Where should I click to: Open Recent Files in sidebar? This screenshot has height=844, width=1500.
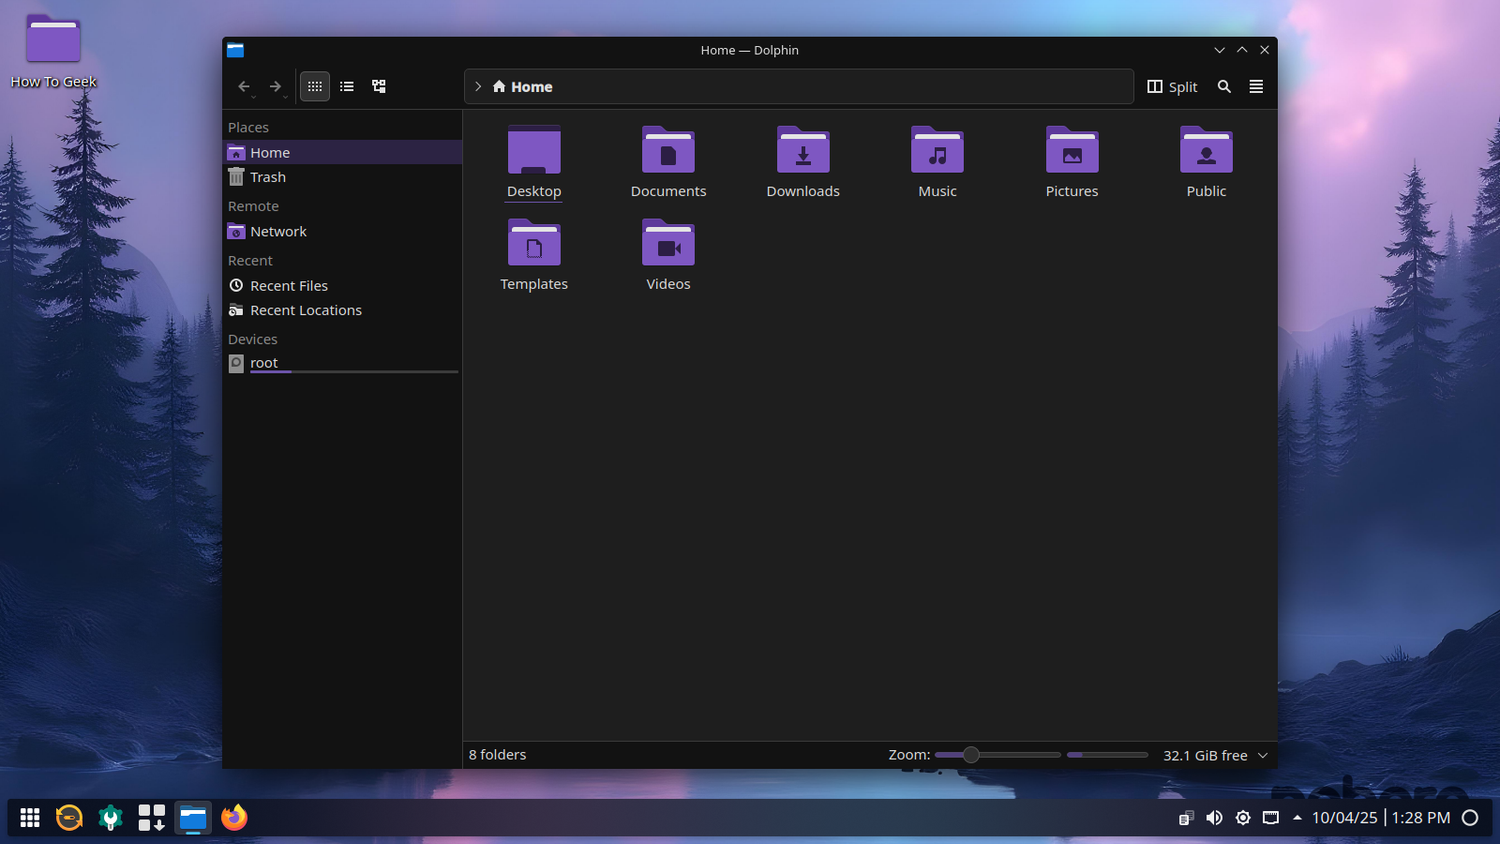[342, 286]
